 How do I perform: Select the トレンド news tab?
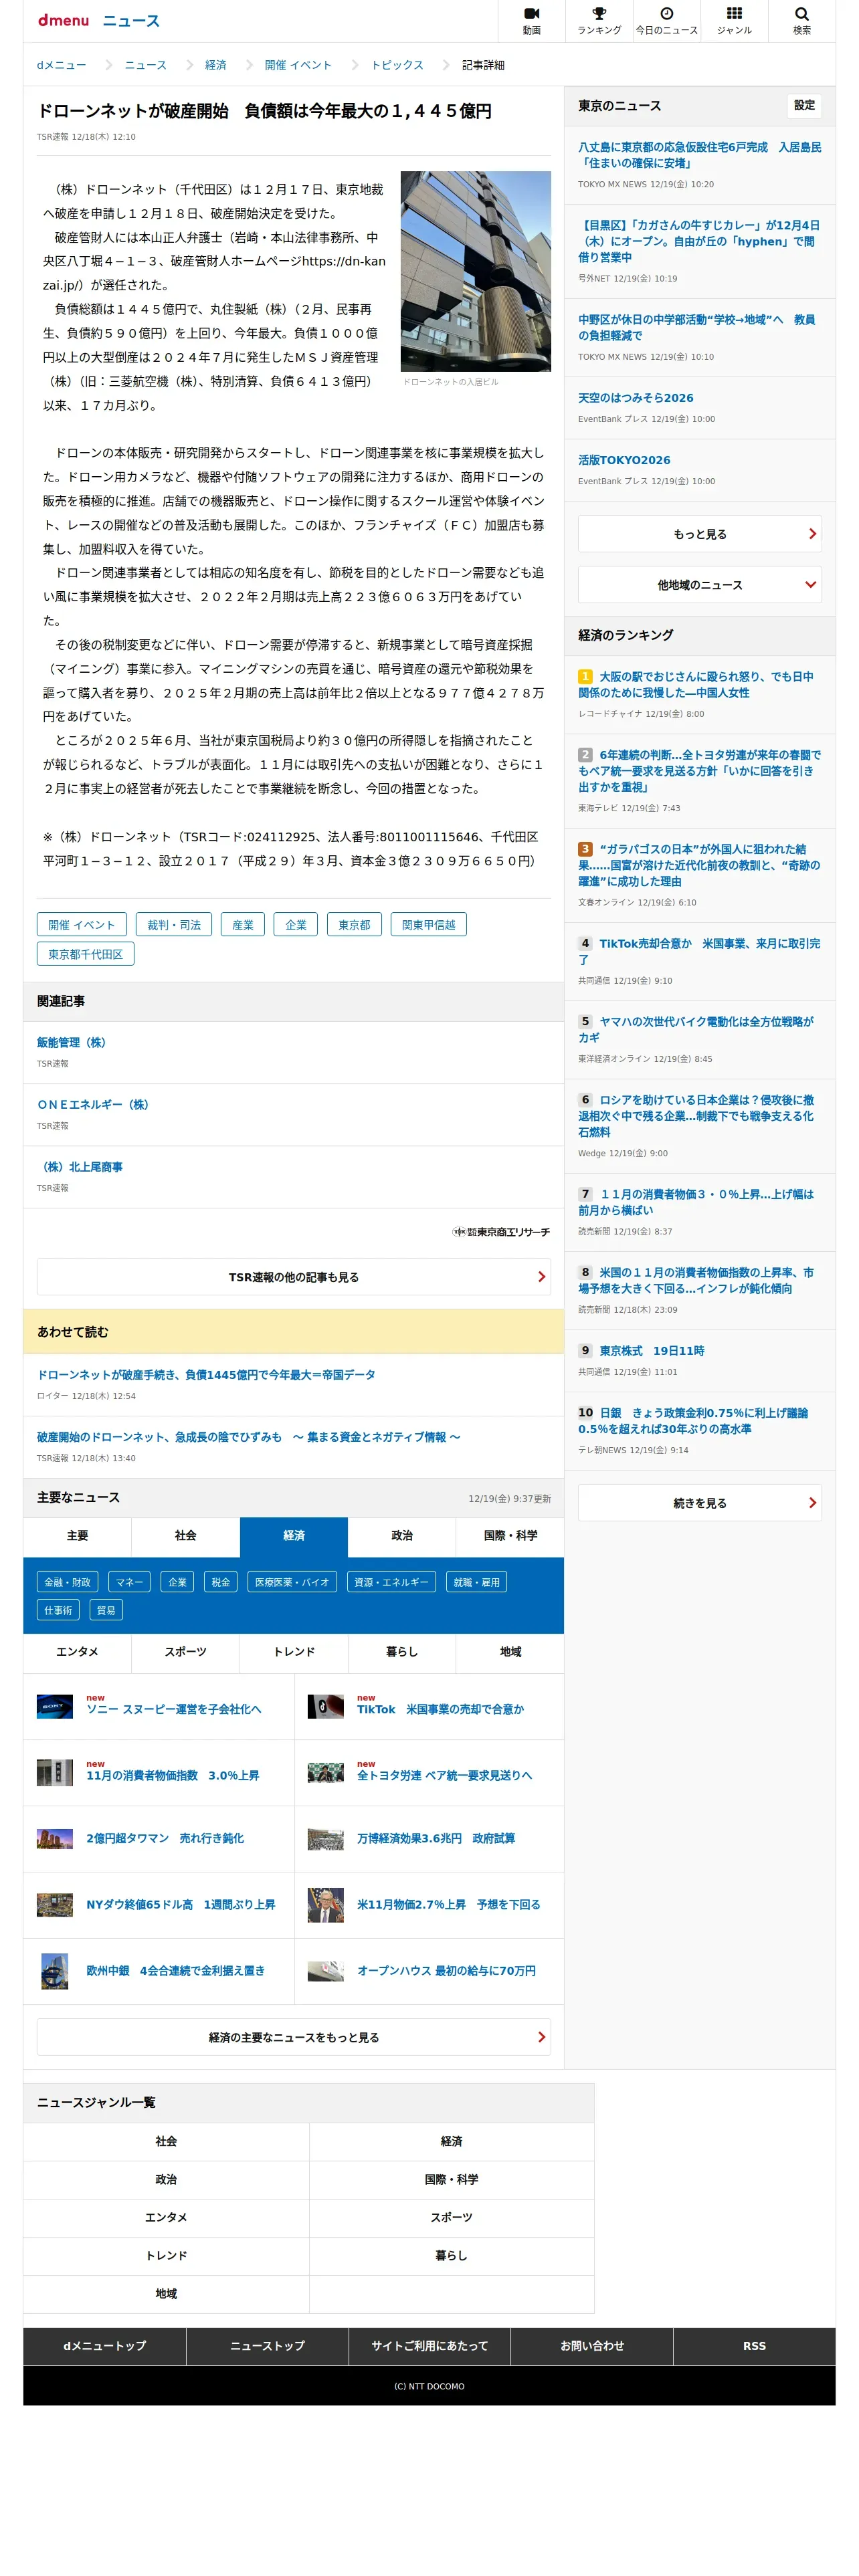coord(294,1652)
